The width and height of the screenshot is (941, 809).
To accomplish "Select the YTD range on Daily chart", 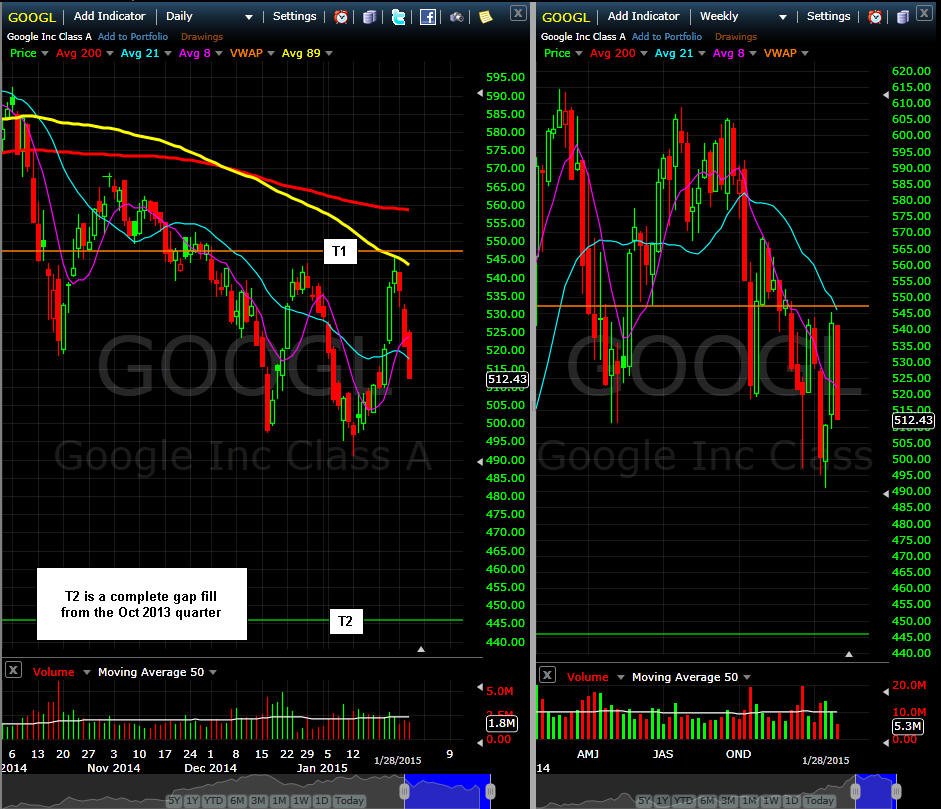I will pyautogui.click(x=213, y=801).
